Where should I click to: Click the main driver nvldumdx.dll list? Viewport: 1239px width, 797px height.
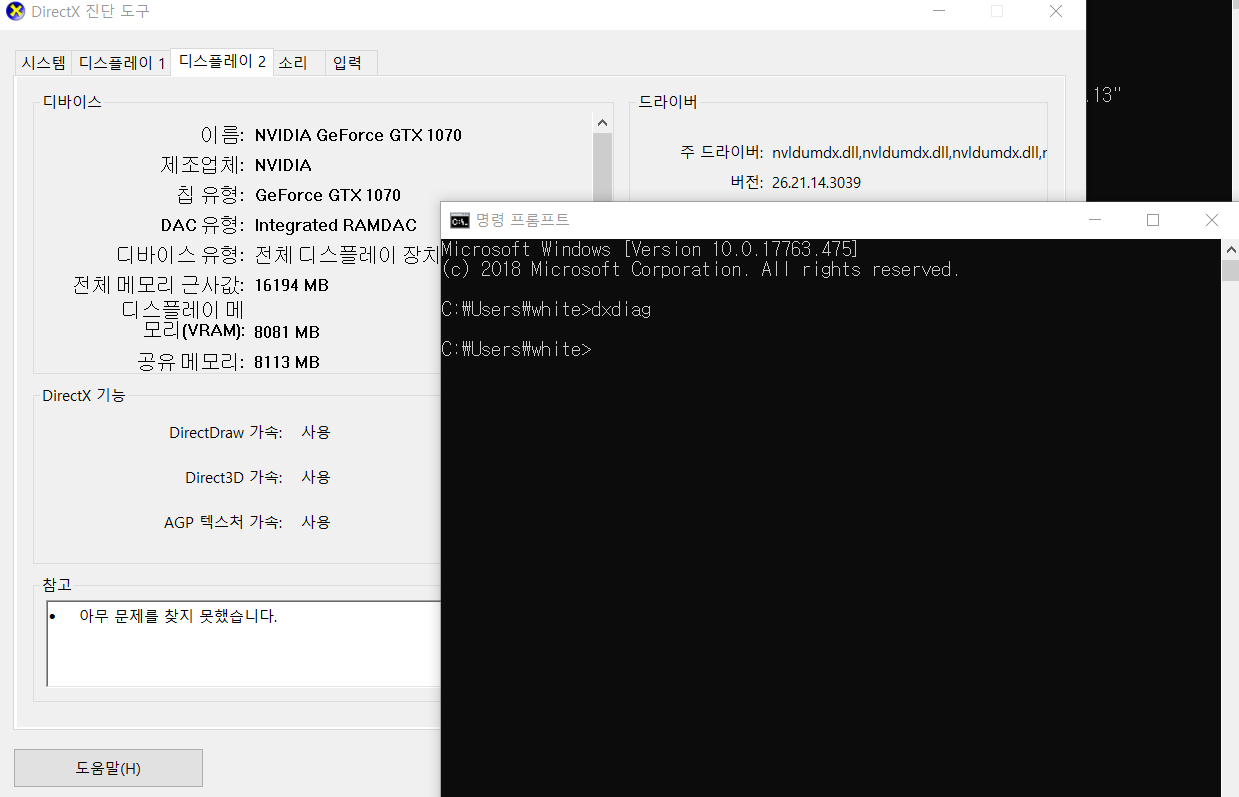coord(909,152)
